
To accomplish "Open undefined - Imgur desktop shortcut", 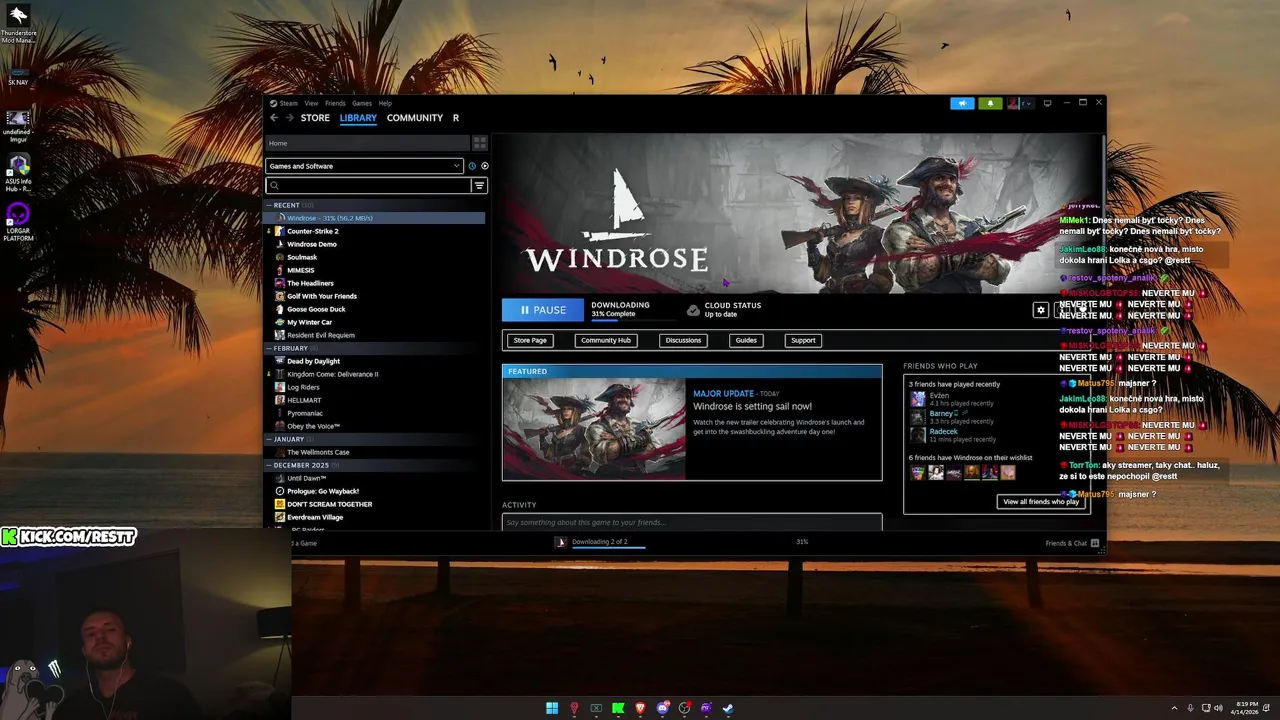I will (18, 124).
